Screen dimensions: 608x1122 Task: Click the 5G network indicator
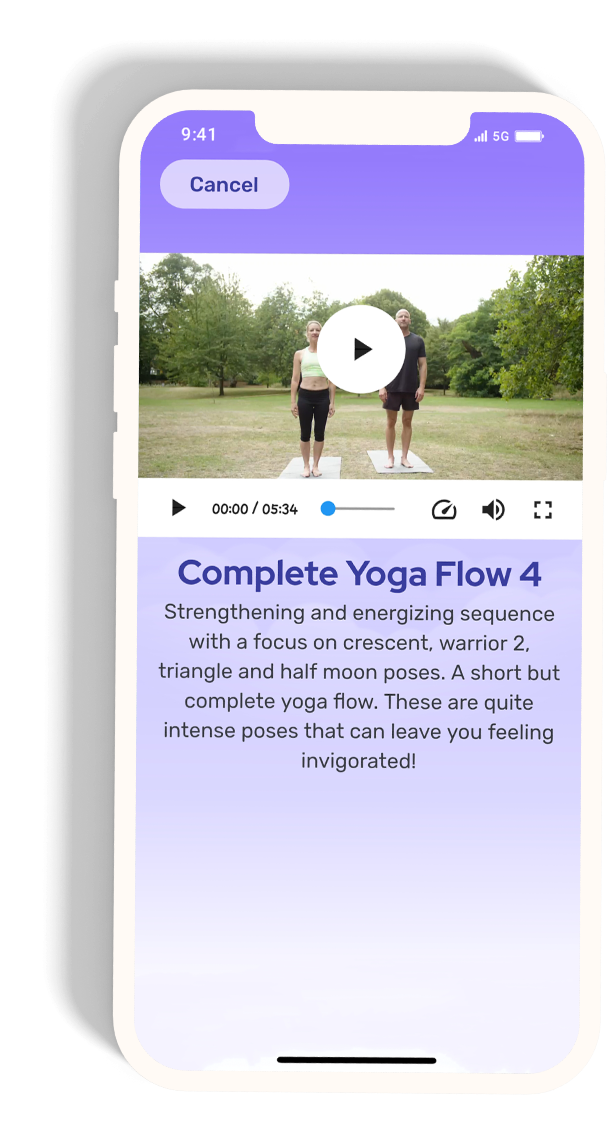501,136
